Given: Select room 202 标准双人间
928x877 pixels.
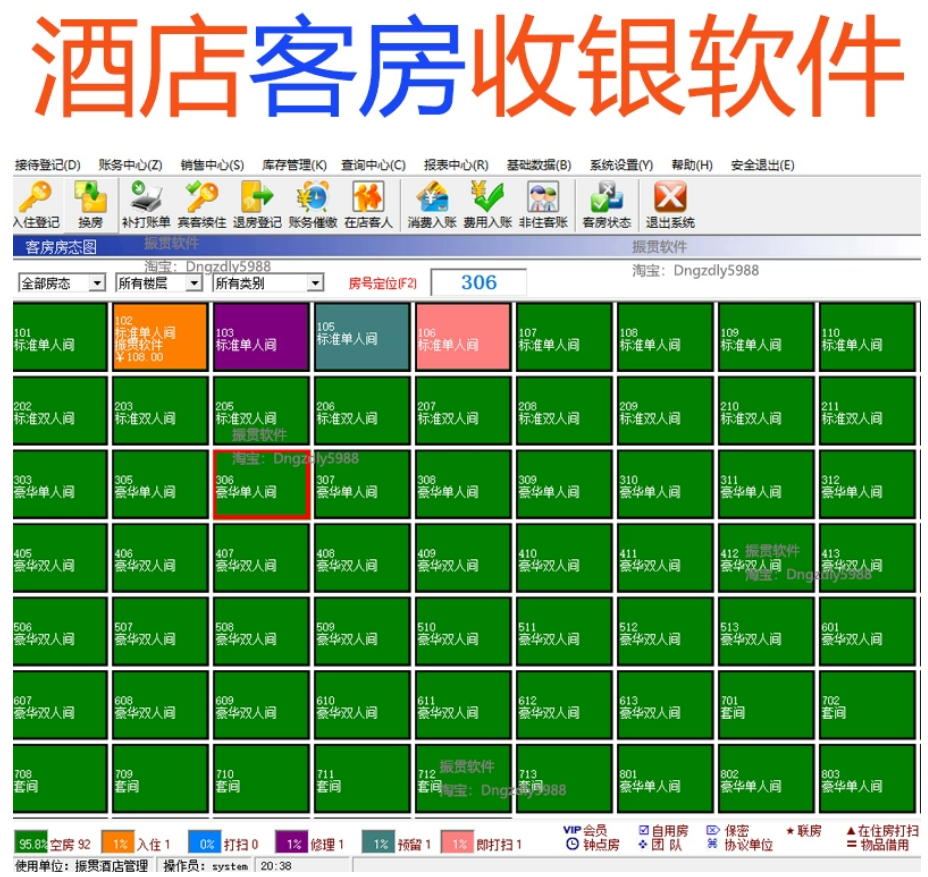Looking at the screenshot, I should pos(60,411).
